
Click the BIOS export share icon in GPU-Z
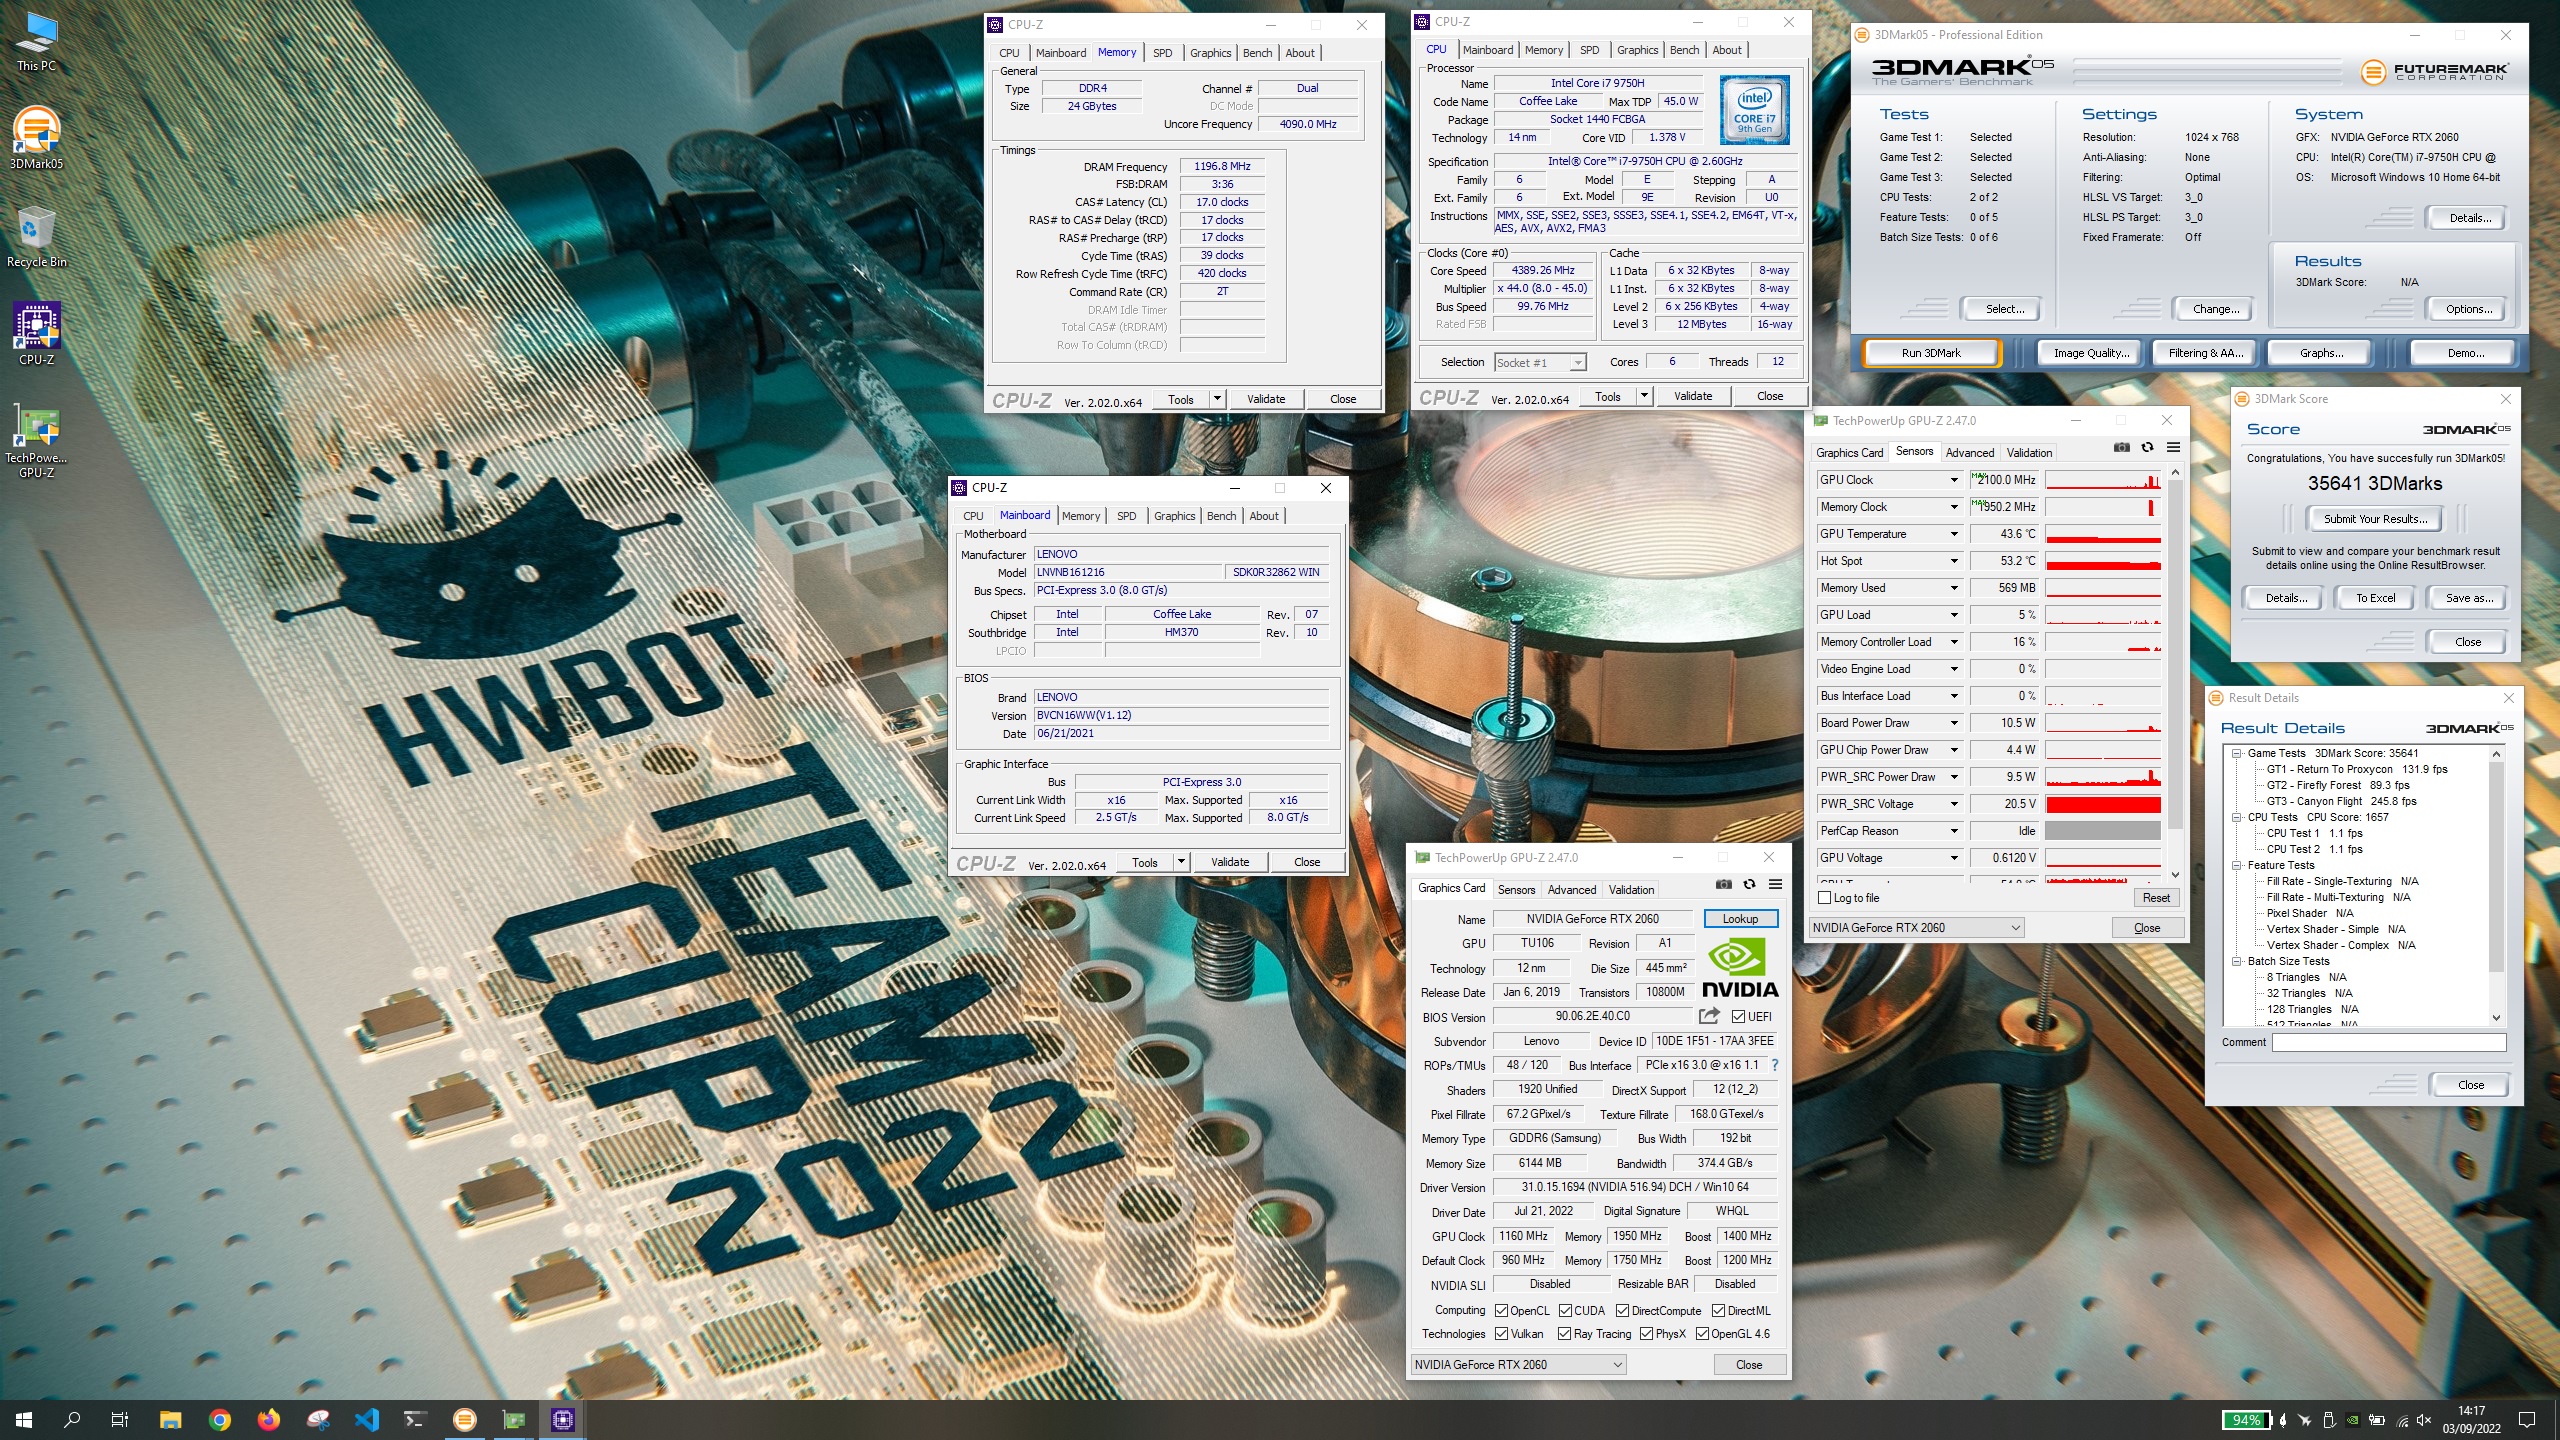point(1709,1016)
